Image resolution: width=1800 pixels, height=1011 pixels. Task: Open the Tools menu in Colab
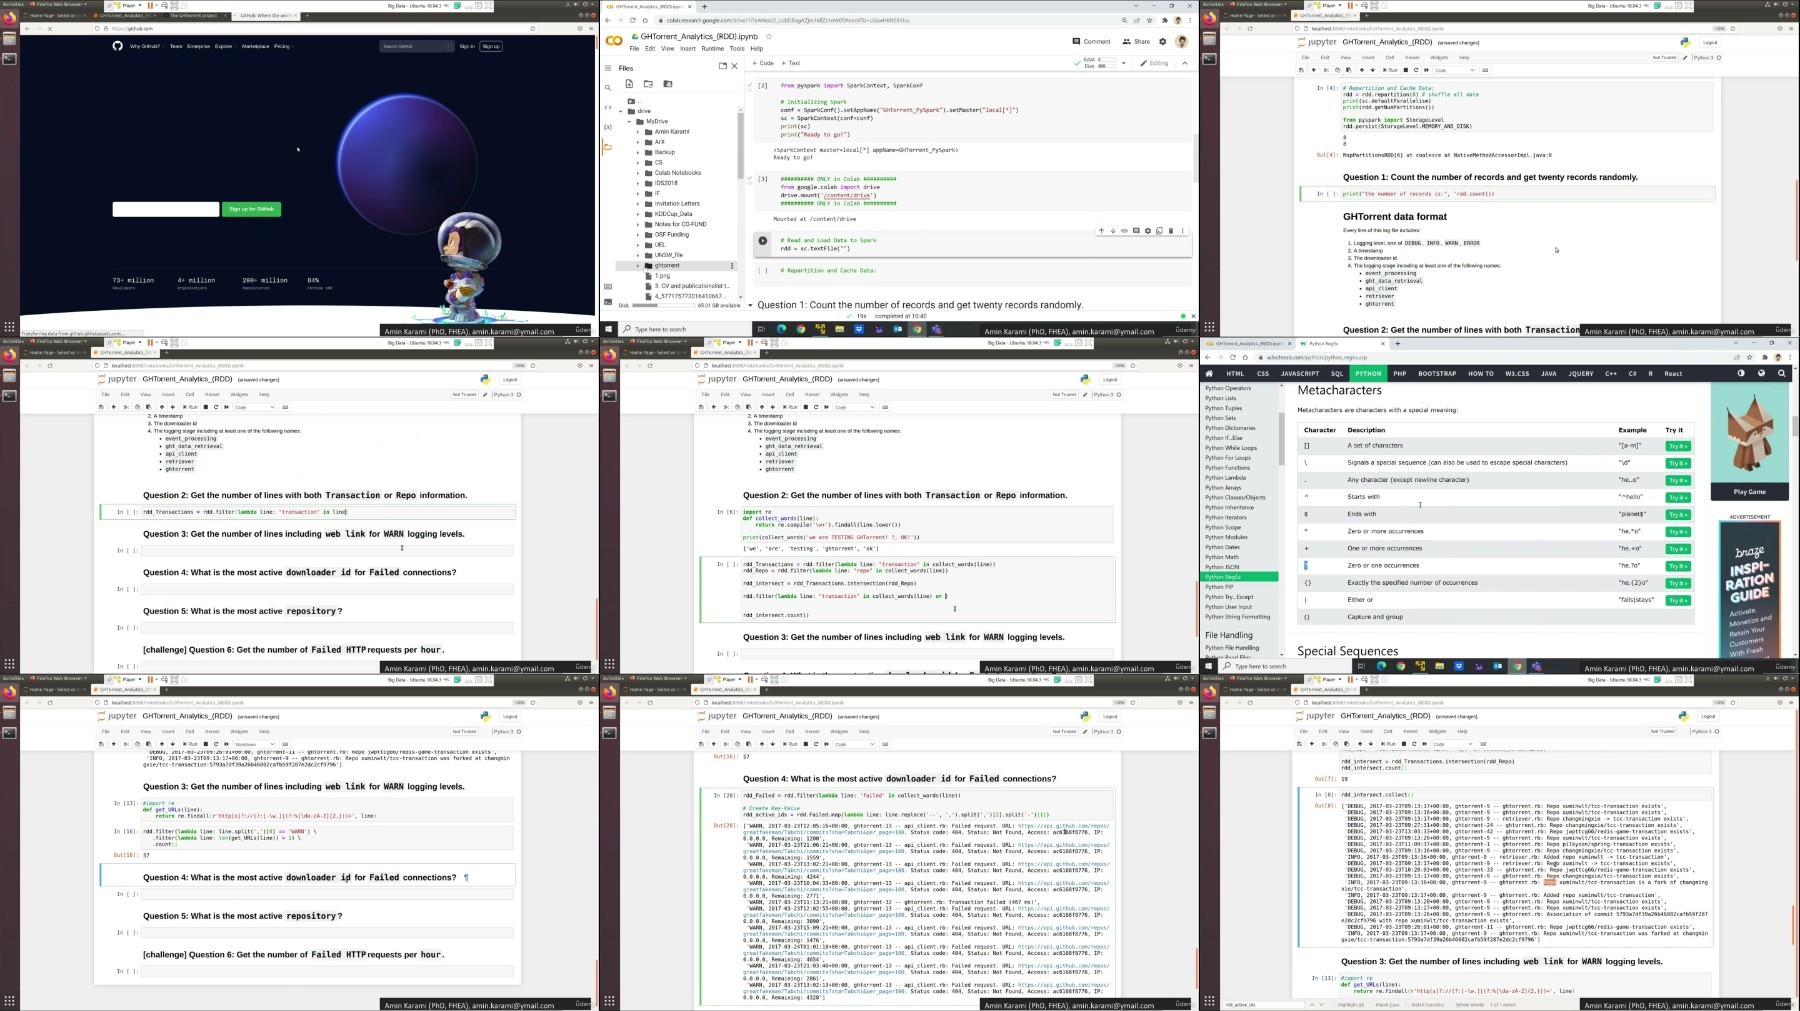(x=737, y=48)
